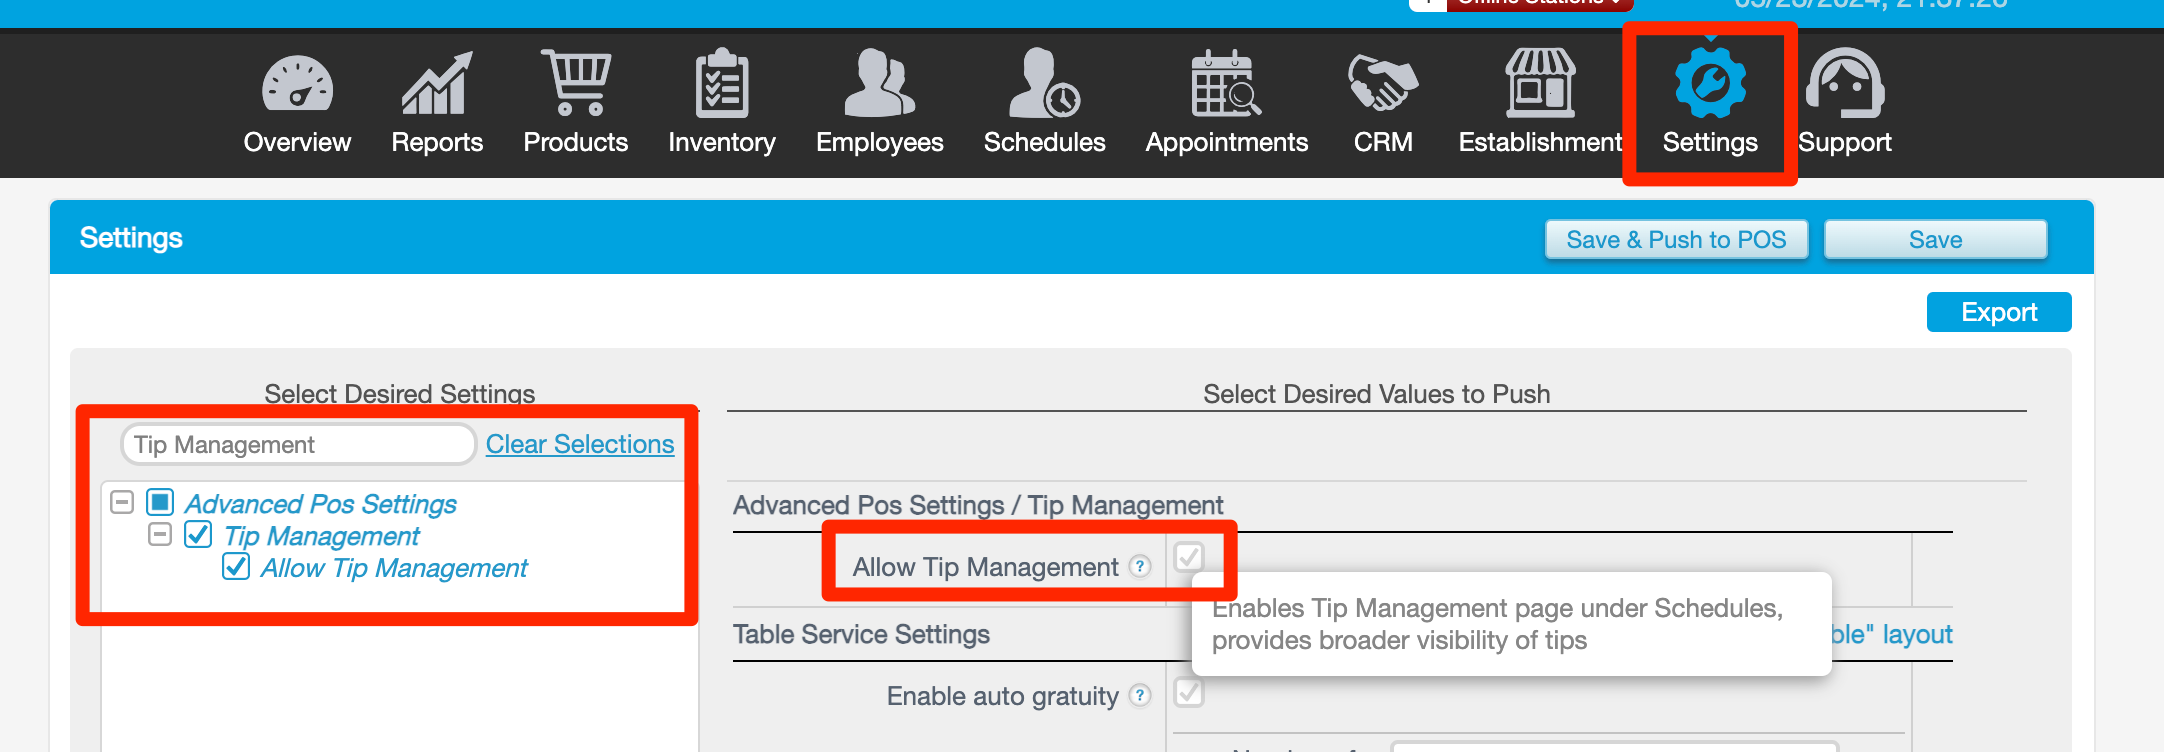Click the Tip Management search field

(297, 444)
